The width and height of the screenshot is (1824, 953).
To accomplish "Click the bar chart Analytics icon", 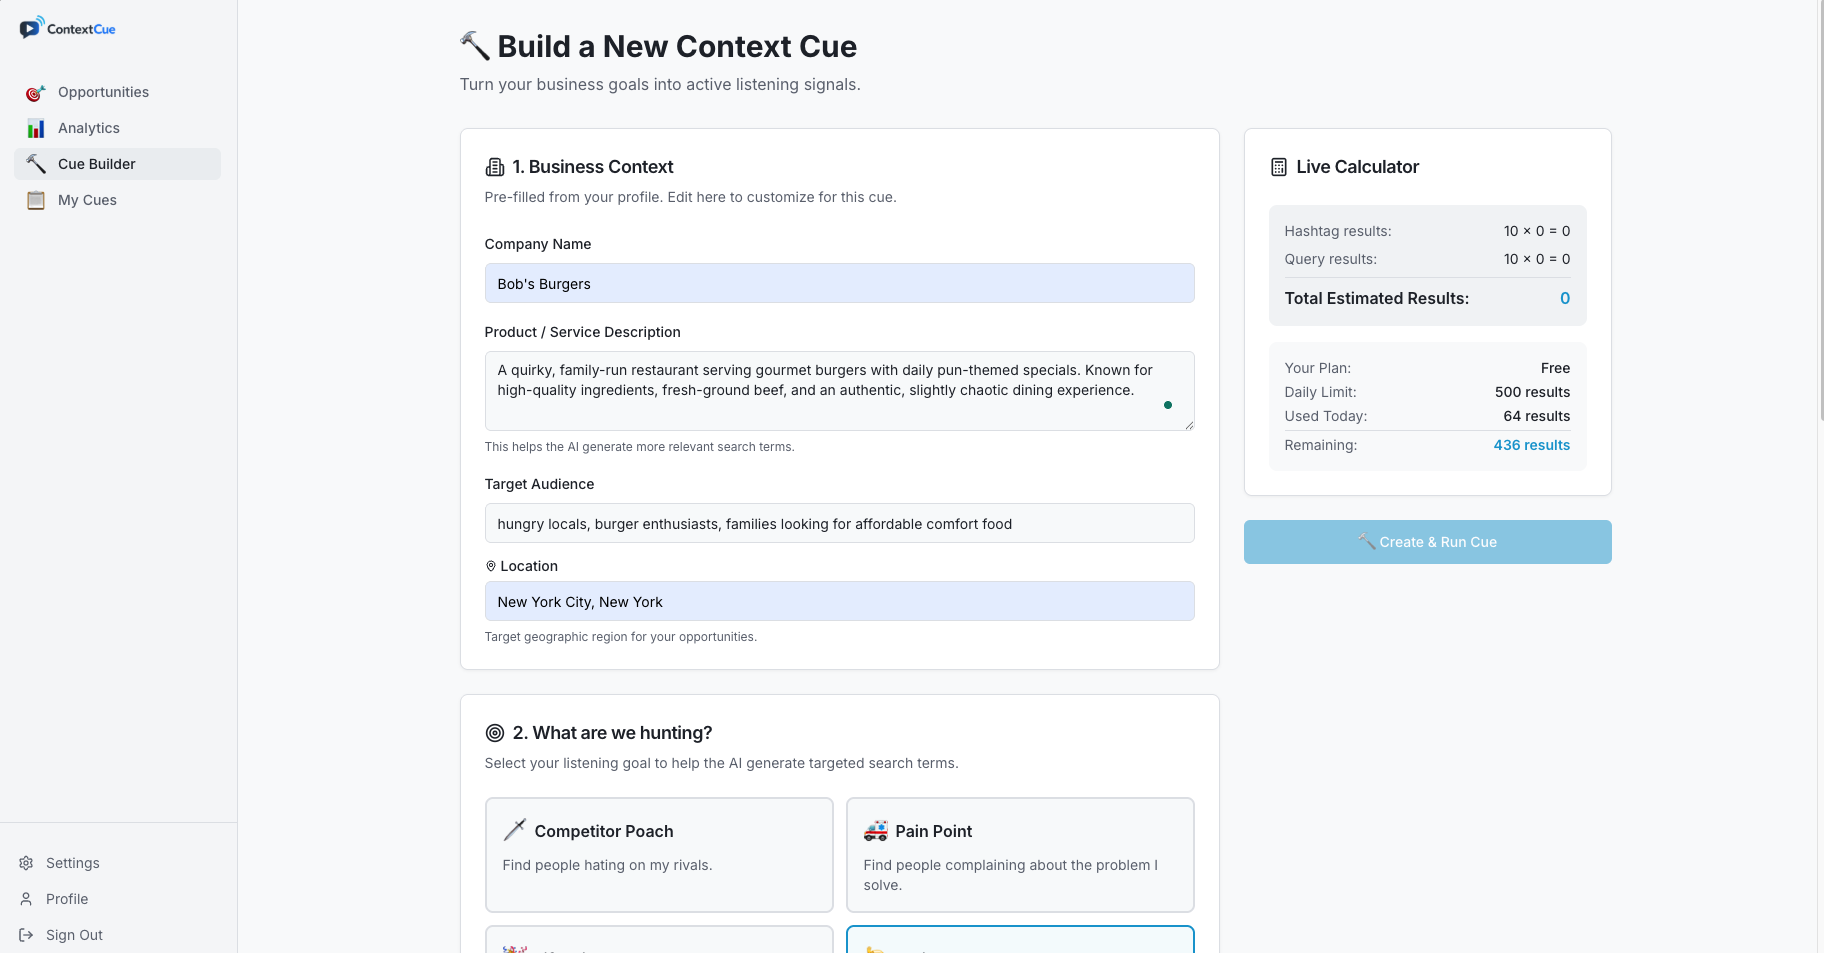I will coord(35,128).
